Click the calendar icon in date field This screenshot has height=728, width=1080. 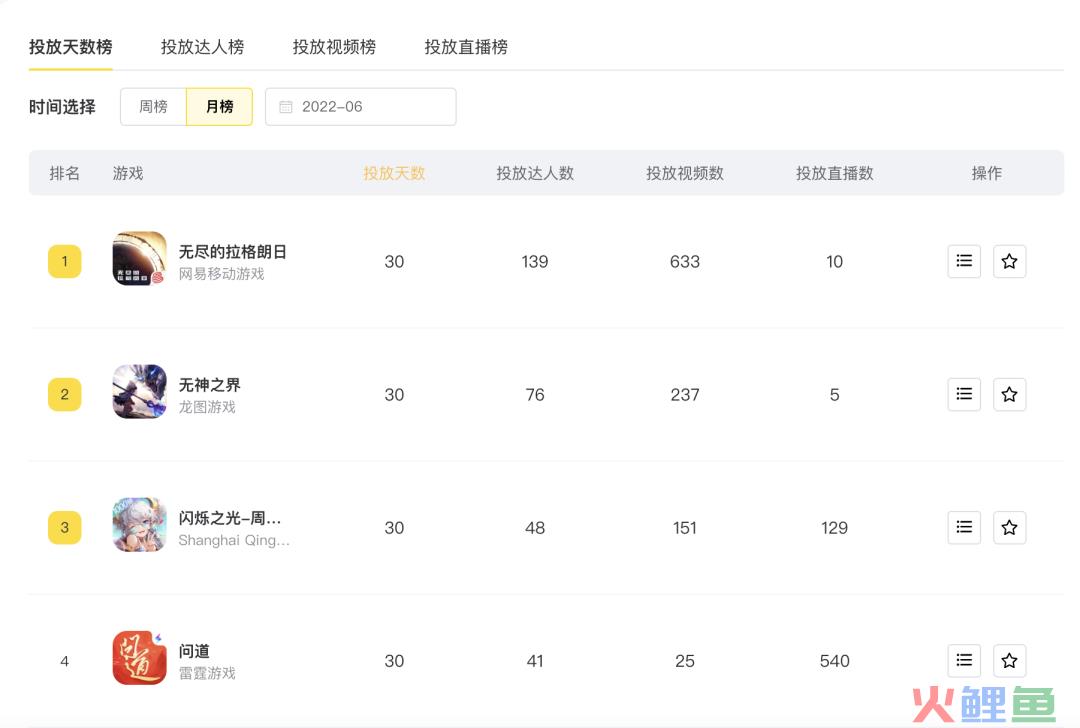(286, 107)
